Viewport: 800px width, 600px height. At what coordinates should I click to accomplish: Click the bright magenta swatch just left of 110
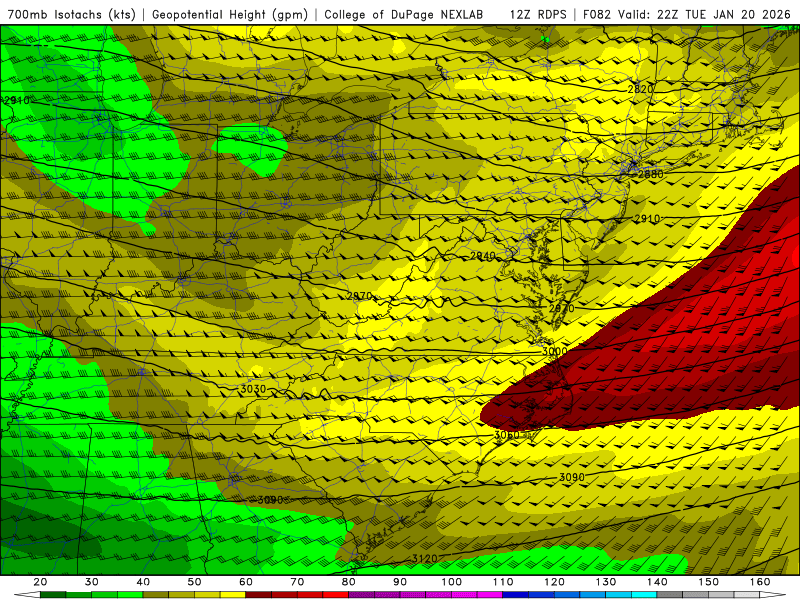click(490, 595)
